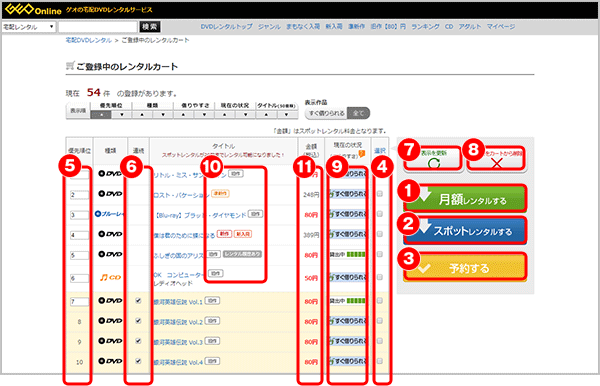
Task: Follow the 宅配DVDレンタル breadcrumb link
Action: tap(89, 40)
